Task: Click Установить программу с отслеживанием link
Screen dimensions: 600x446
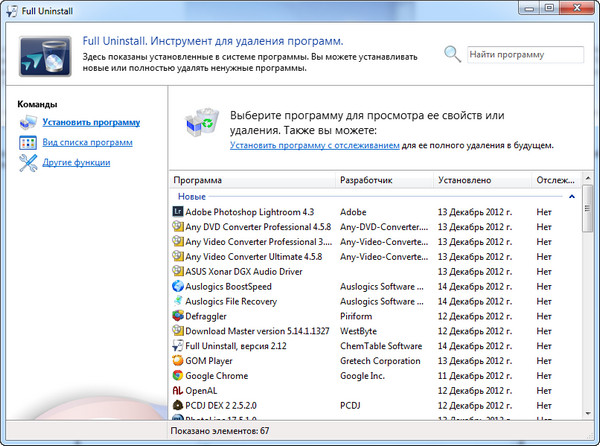Action: (315, 145)
